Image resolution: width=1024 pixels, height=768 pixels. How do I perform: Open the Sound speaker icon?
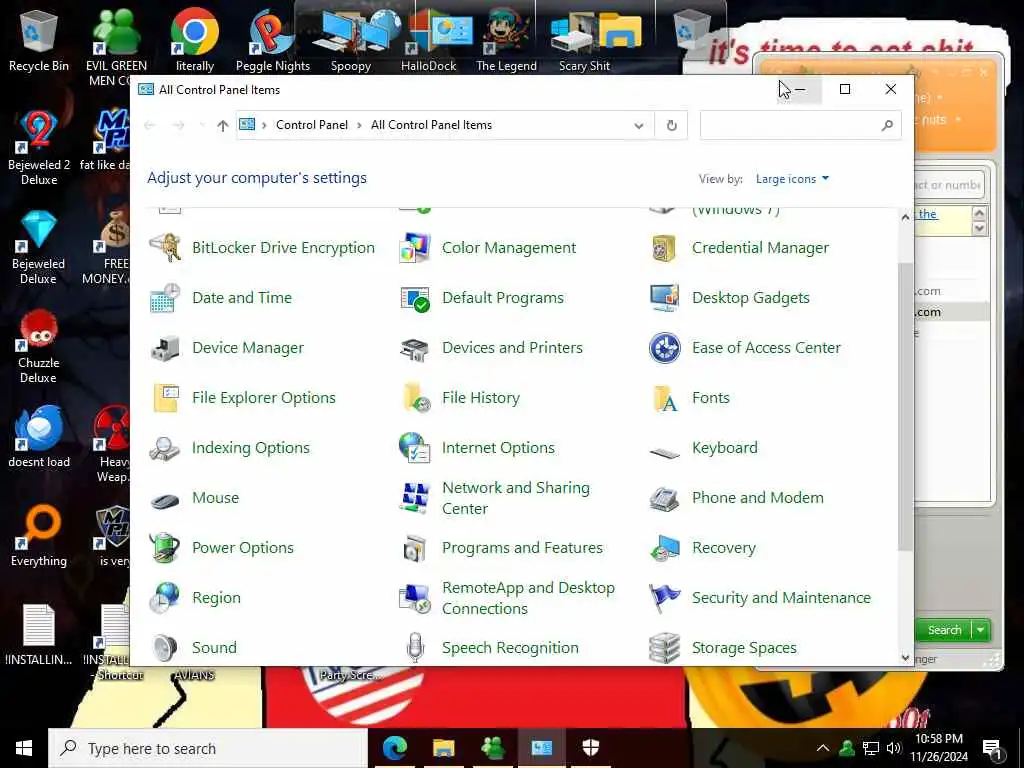165,648
